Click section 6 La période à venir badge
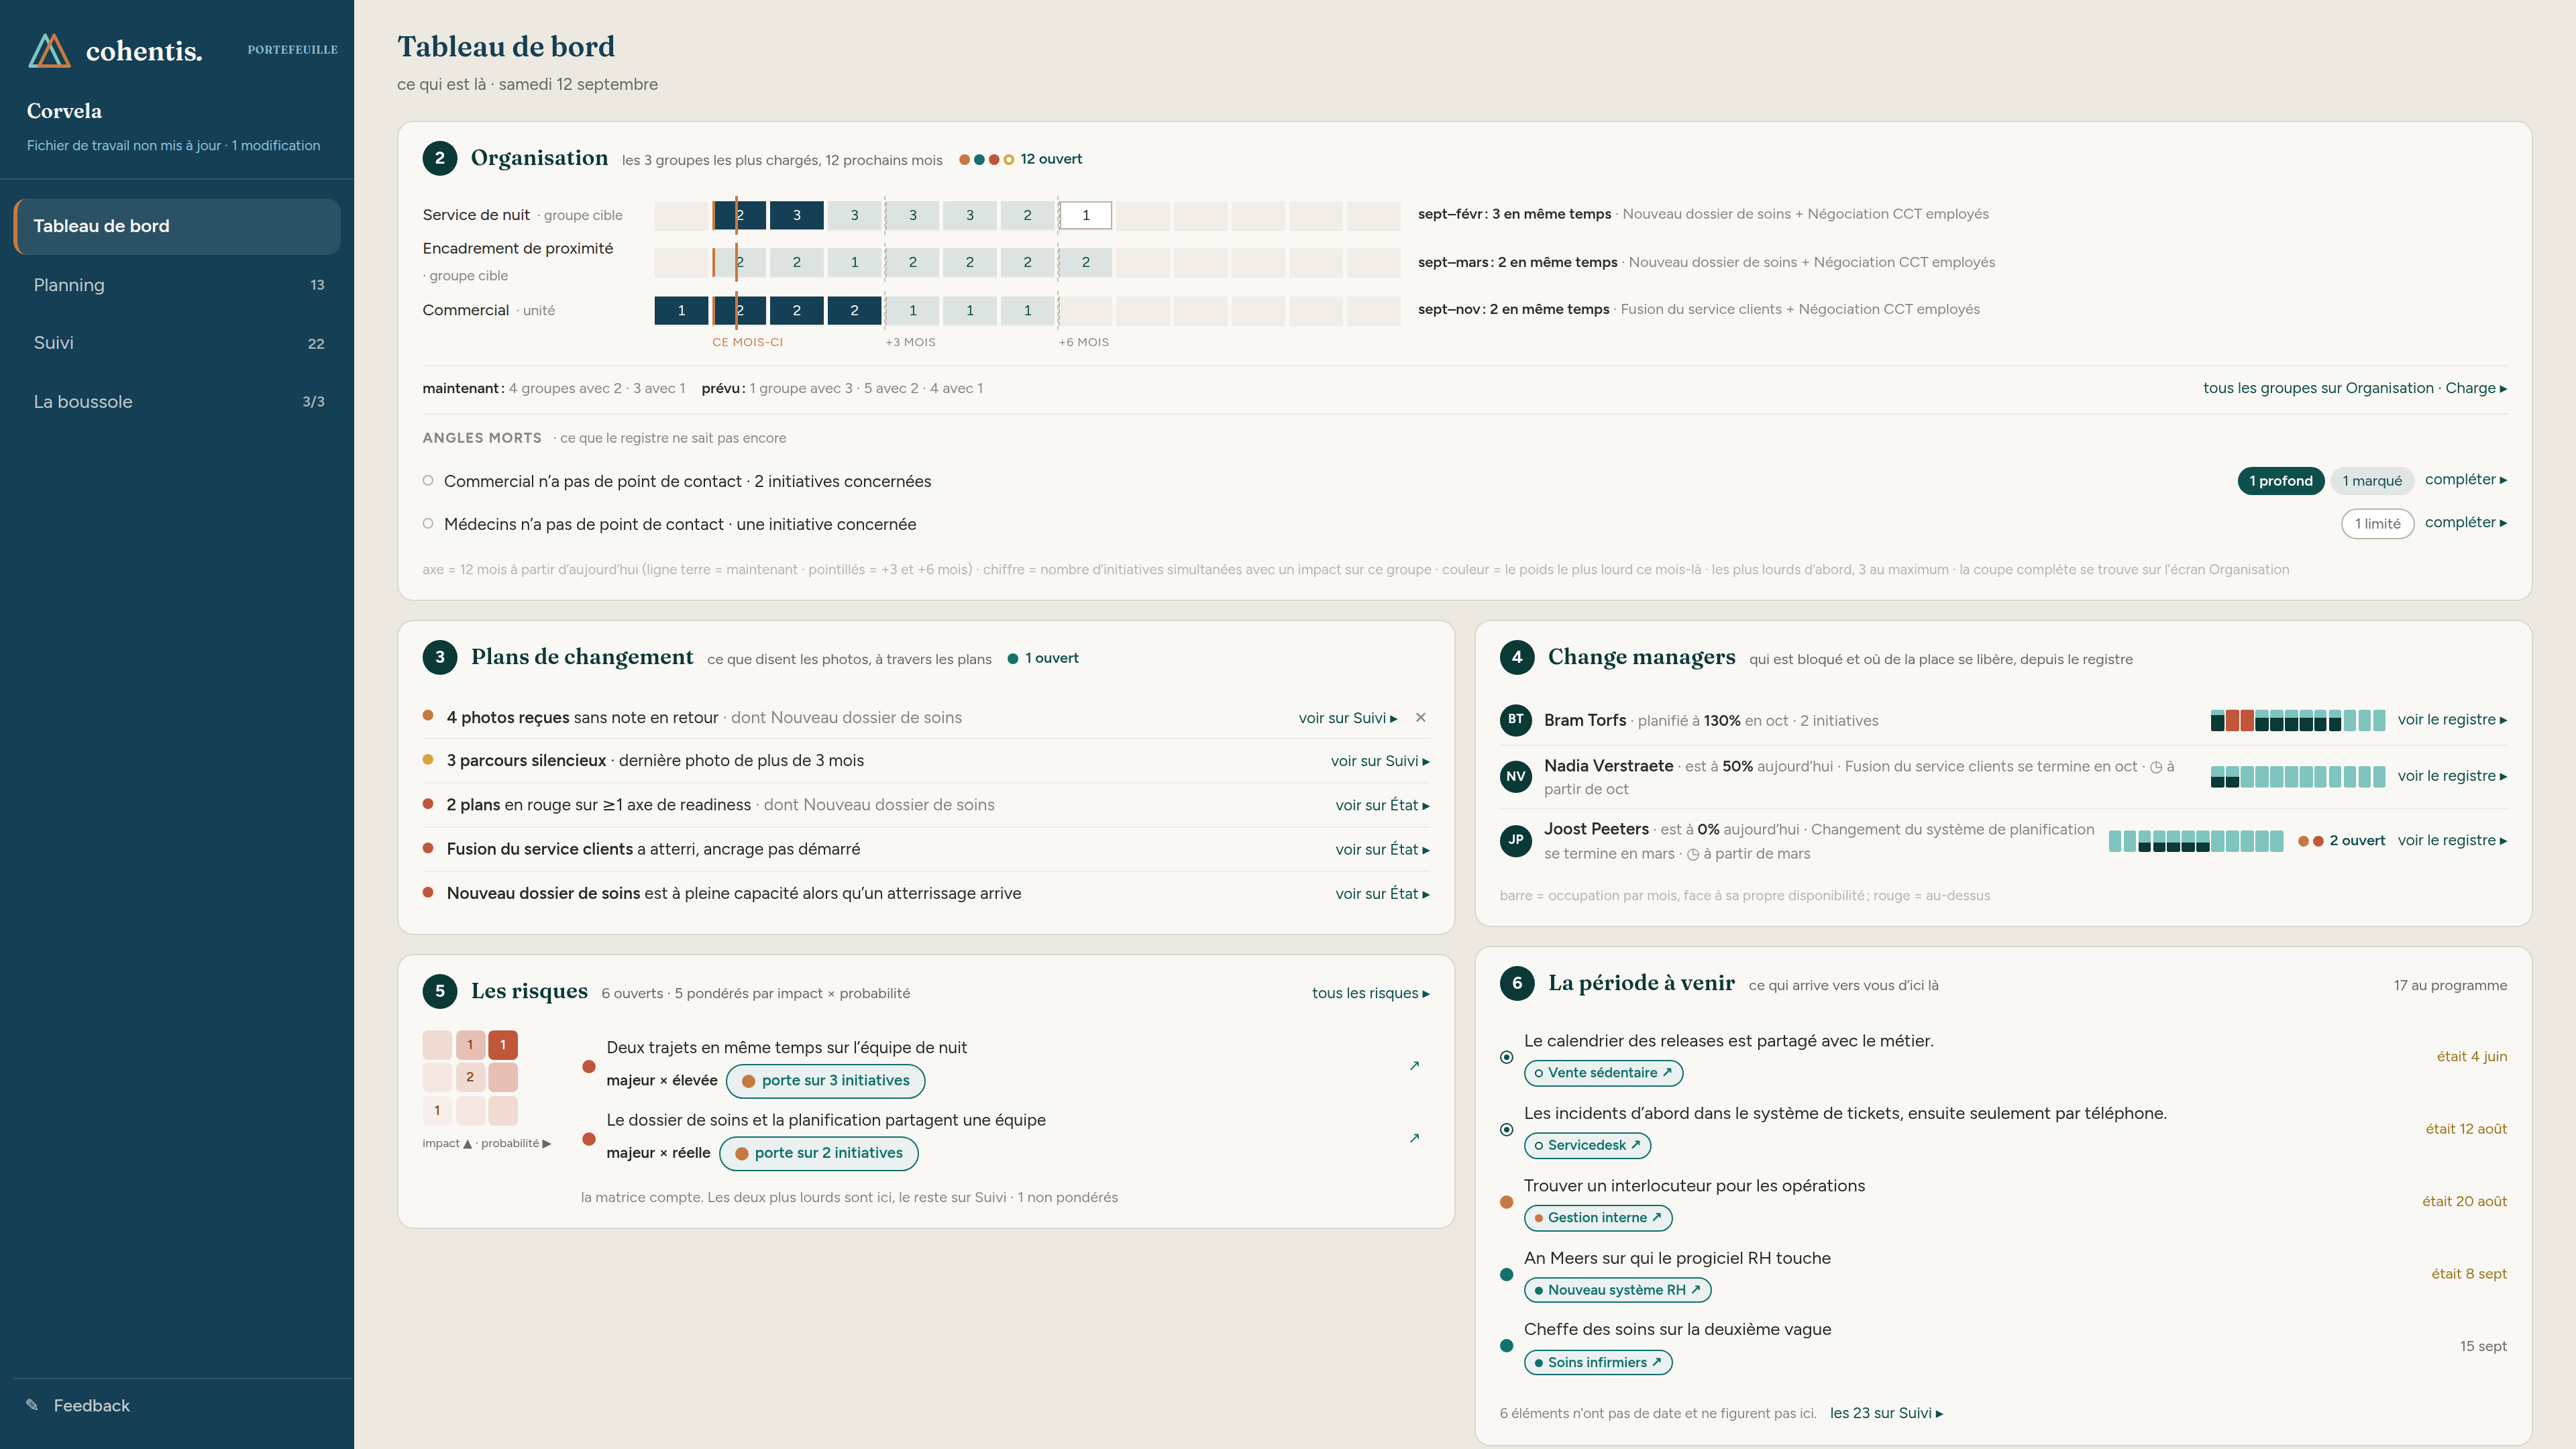2576x1449 pixels. [1517, 983]
